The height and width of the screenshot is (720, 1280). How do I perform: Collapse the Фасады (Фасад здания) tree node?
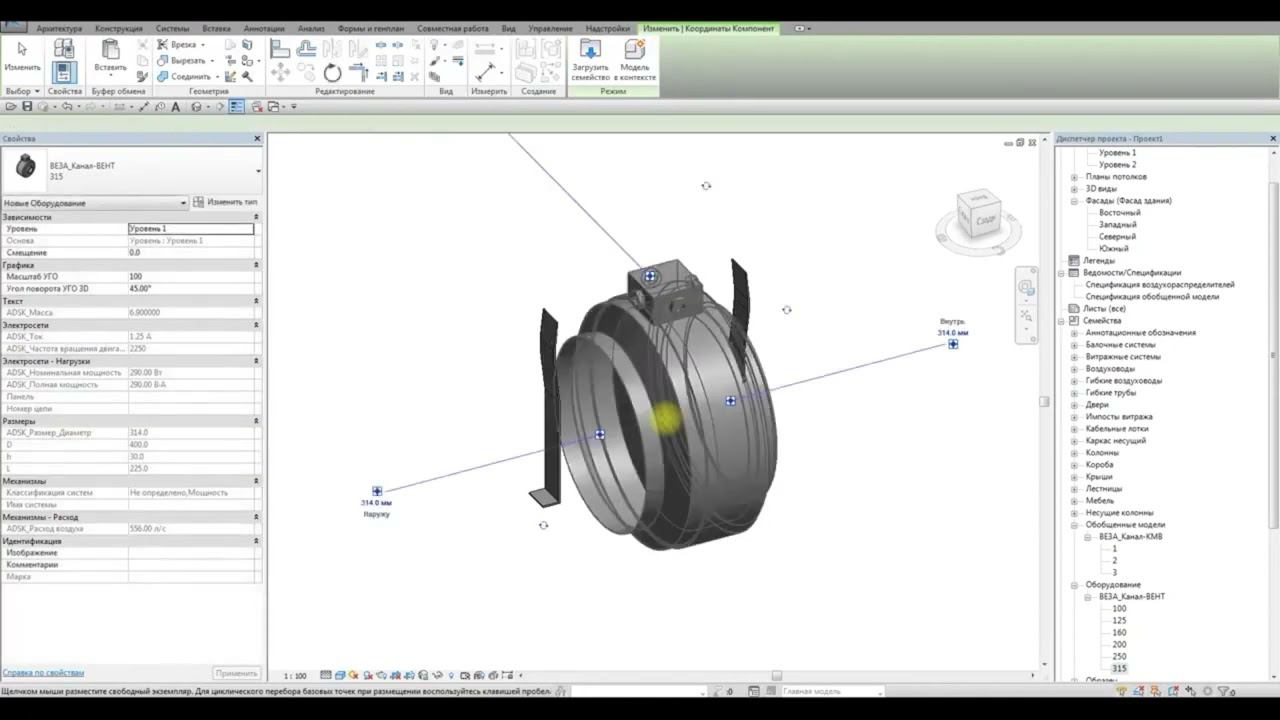(1074, 201)
